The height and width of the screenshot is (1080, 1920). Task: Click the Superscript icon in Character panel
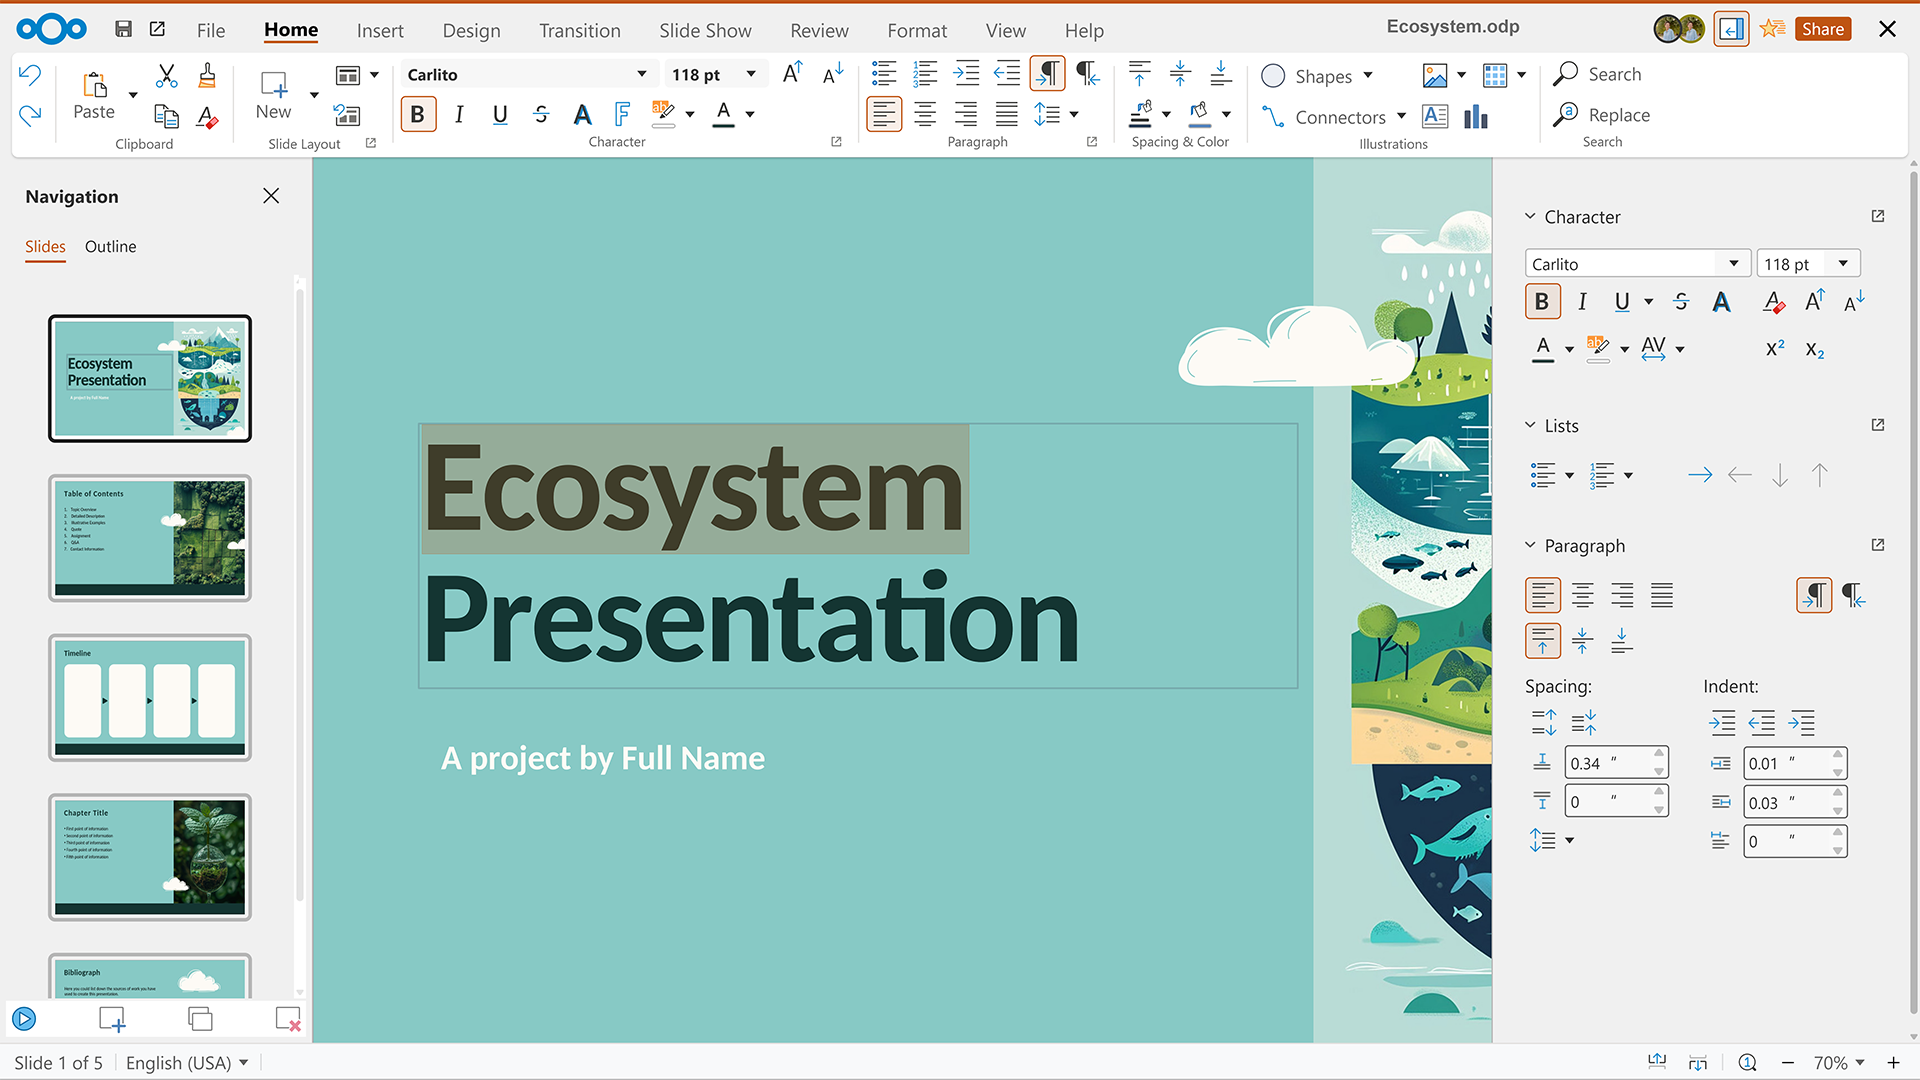[1775, 348]
